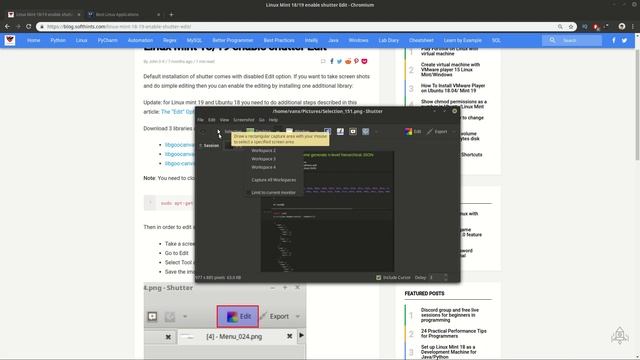The width and height of the screenshot is (640, 360).
Task: Open '24 Practical Performance Tips for Programmers' post
Action: [453, 333]
